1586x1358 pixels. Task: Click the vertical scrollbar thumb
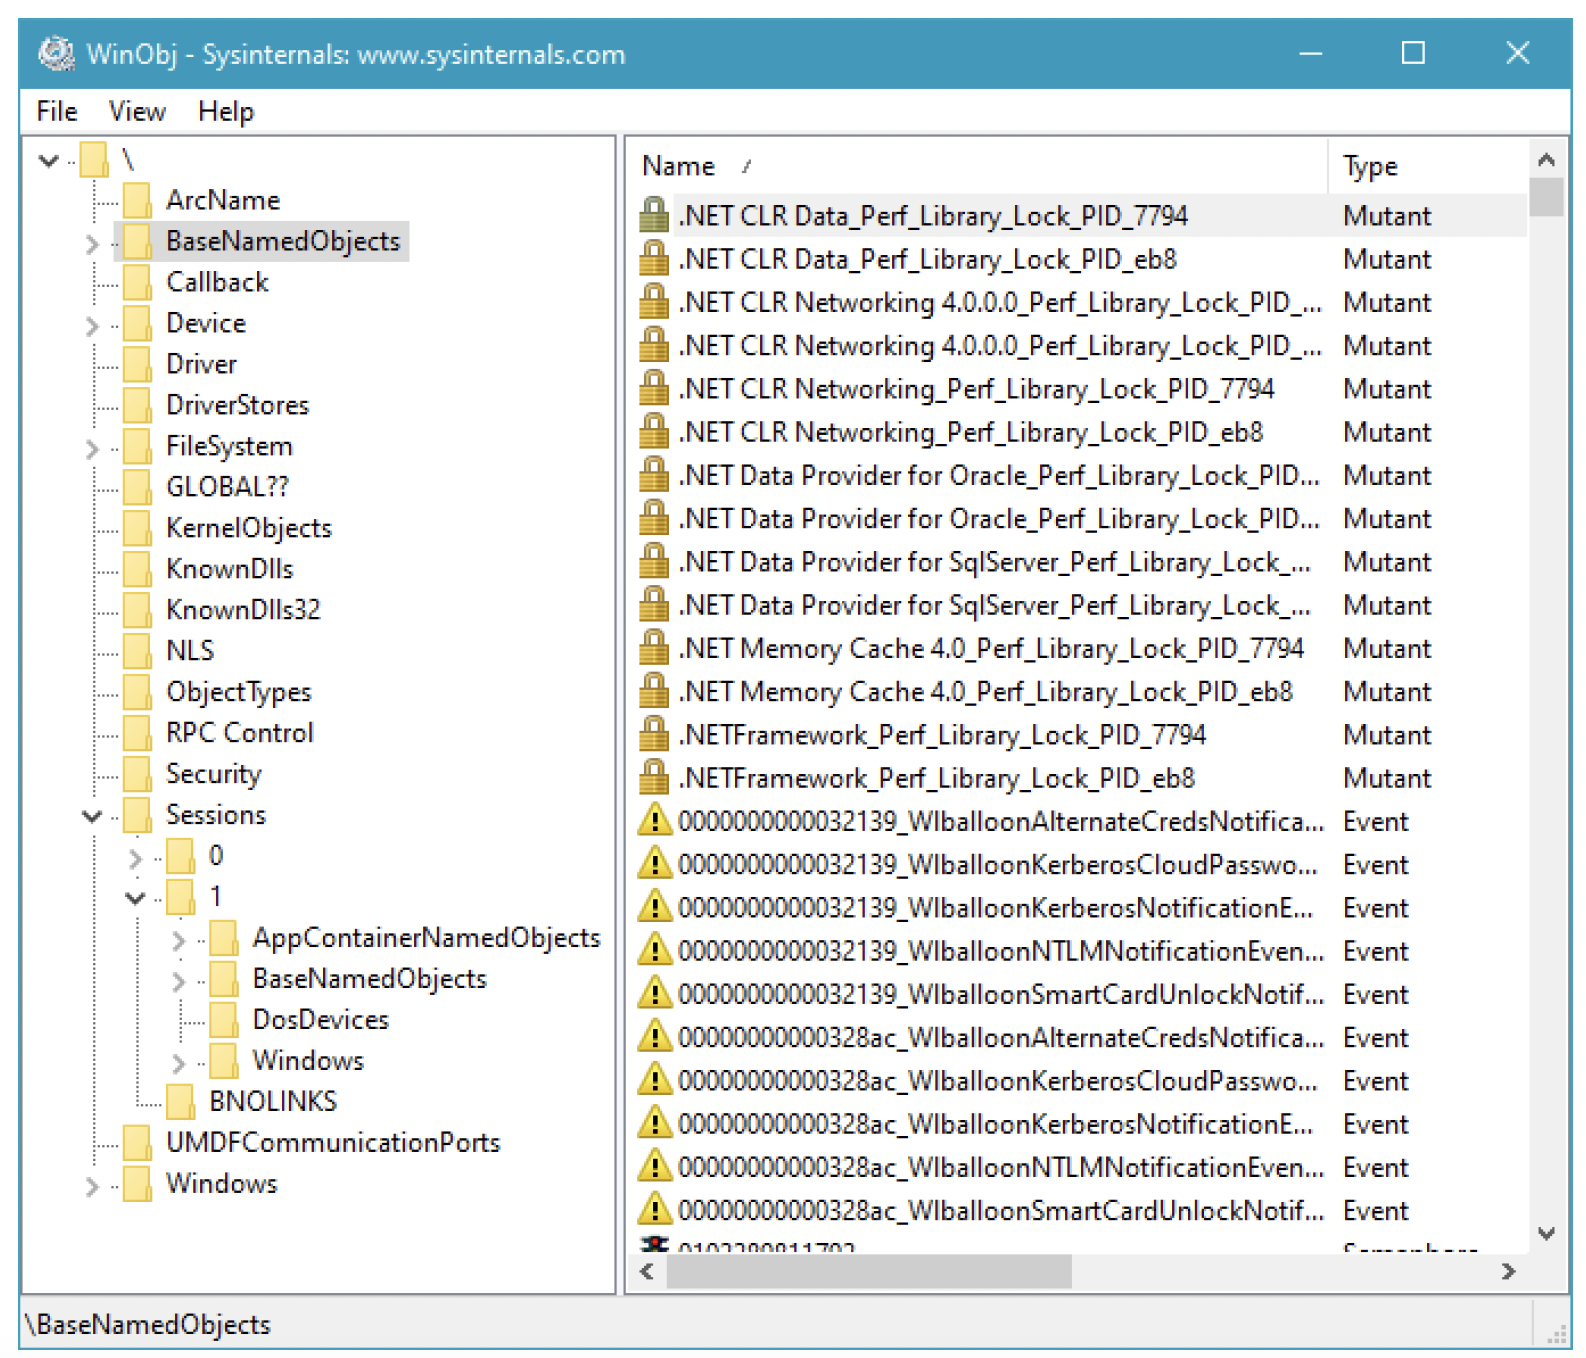1546,197
